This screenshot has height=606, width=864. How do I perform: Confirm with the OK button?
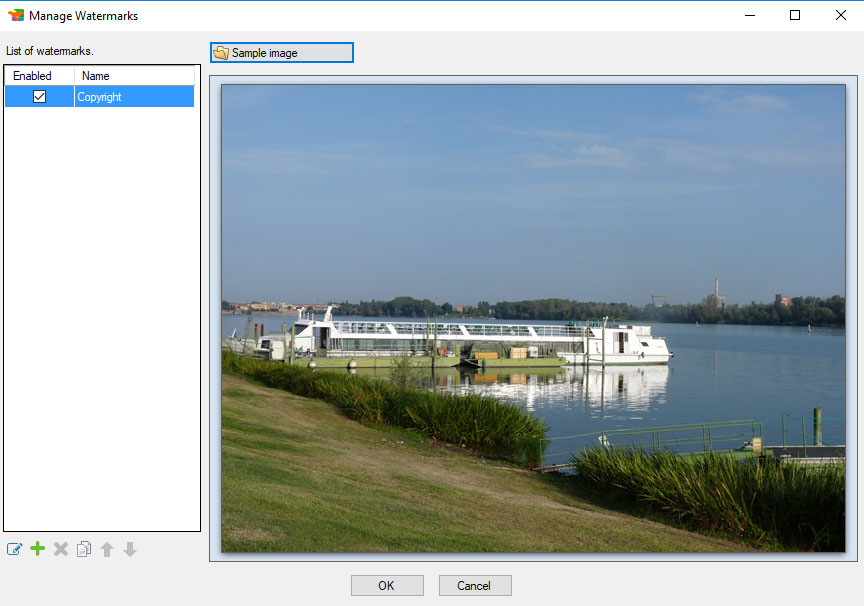[387, 586]
